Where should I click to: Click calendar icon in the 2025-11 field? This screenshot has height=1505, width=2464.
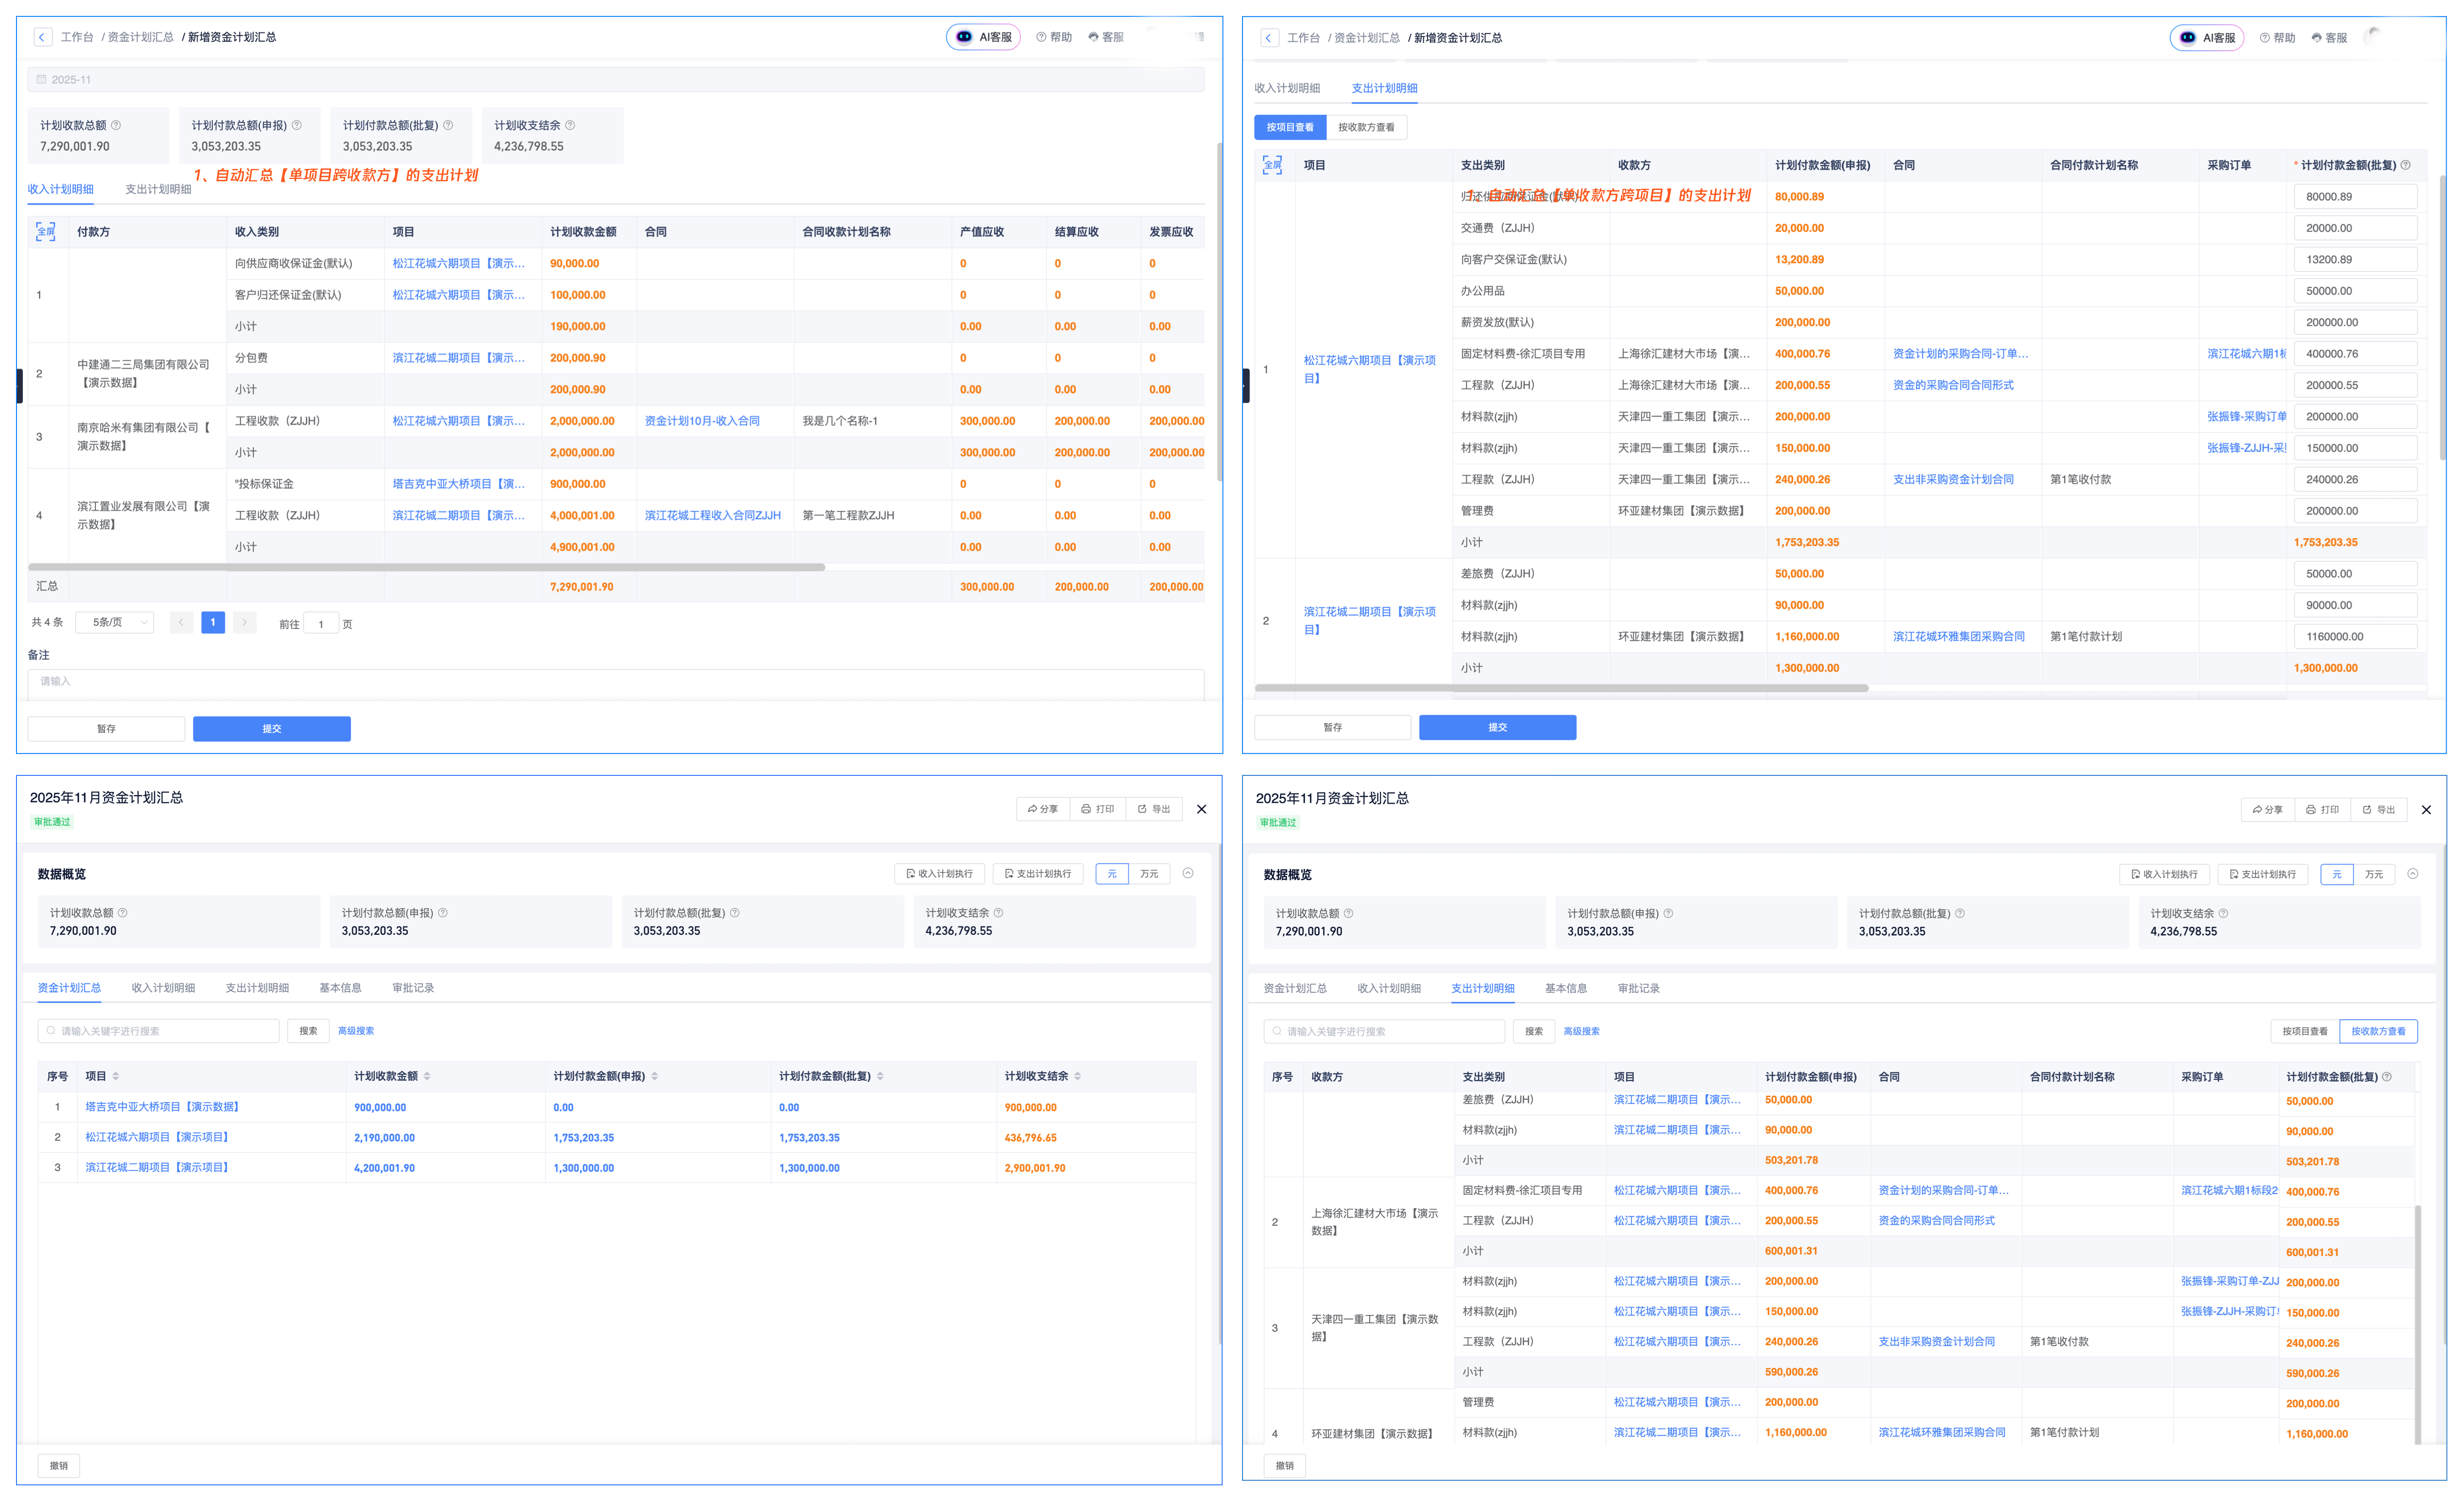point(41,79)
